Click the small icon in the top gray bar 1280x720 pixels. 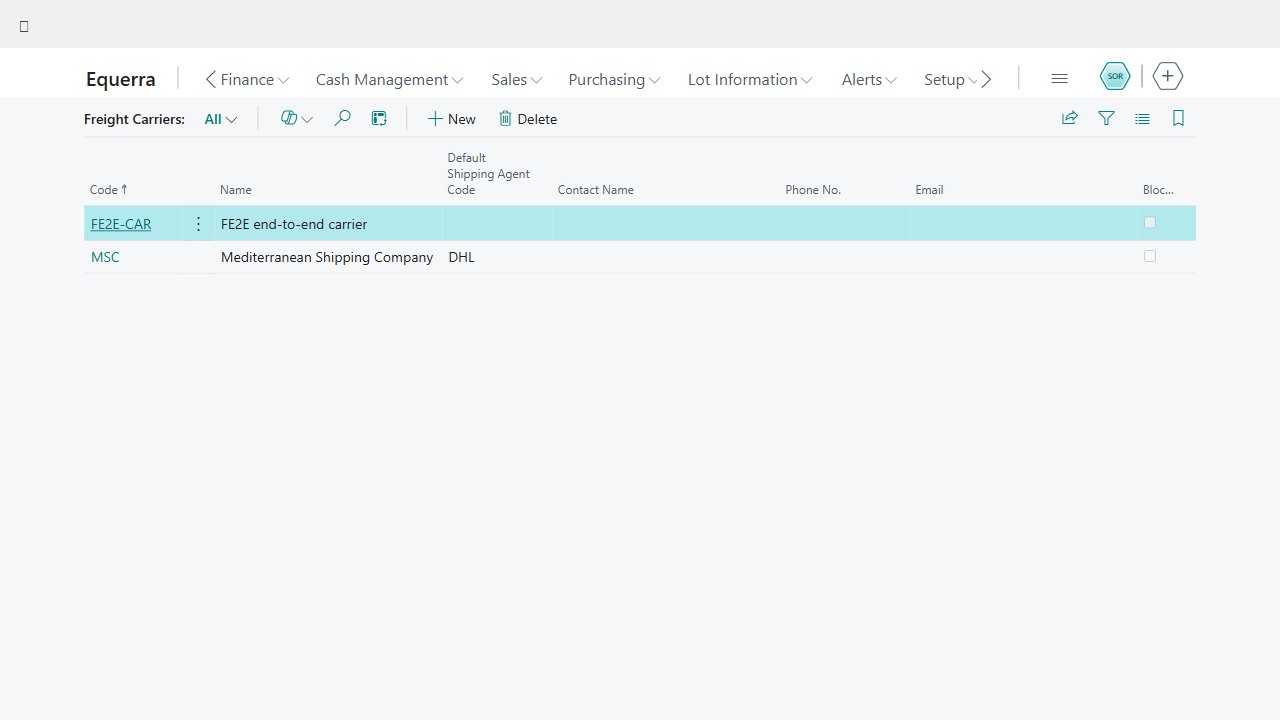tap(24, 26)
